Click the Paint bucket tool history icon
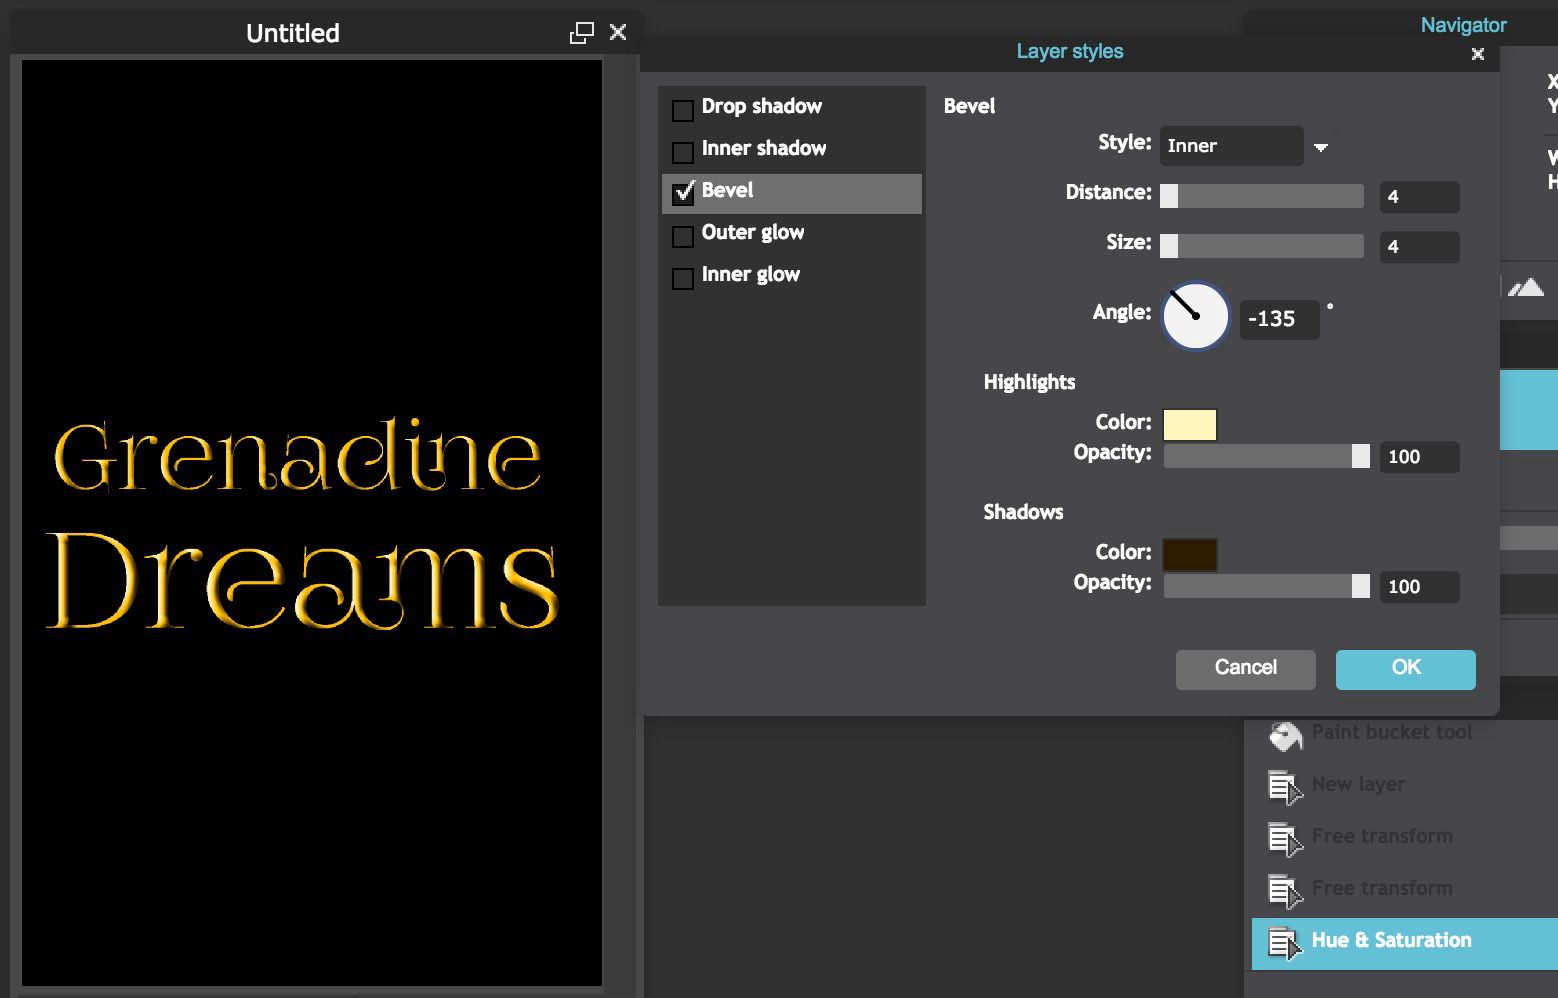 coord(1285,735)
